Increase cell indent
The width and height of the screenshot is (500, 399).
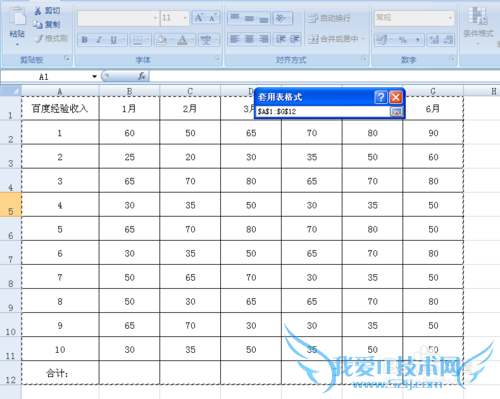click(294, 39)
